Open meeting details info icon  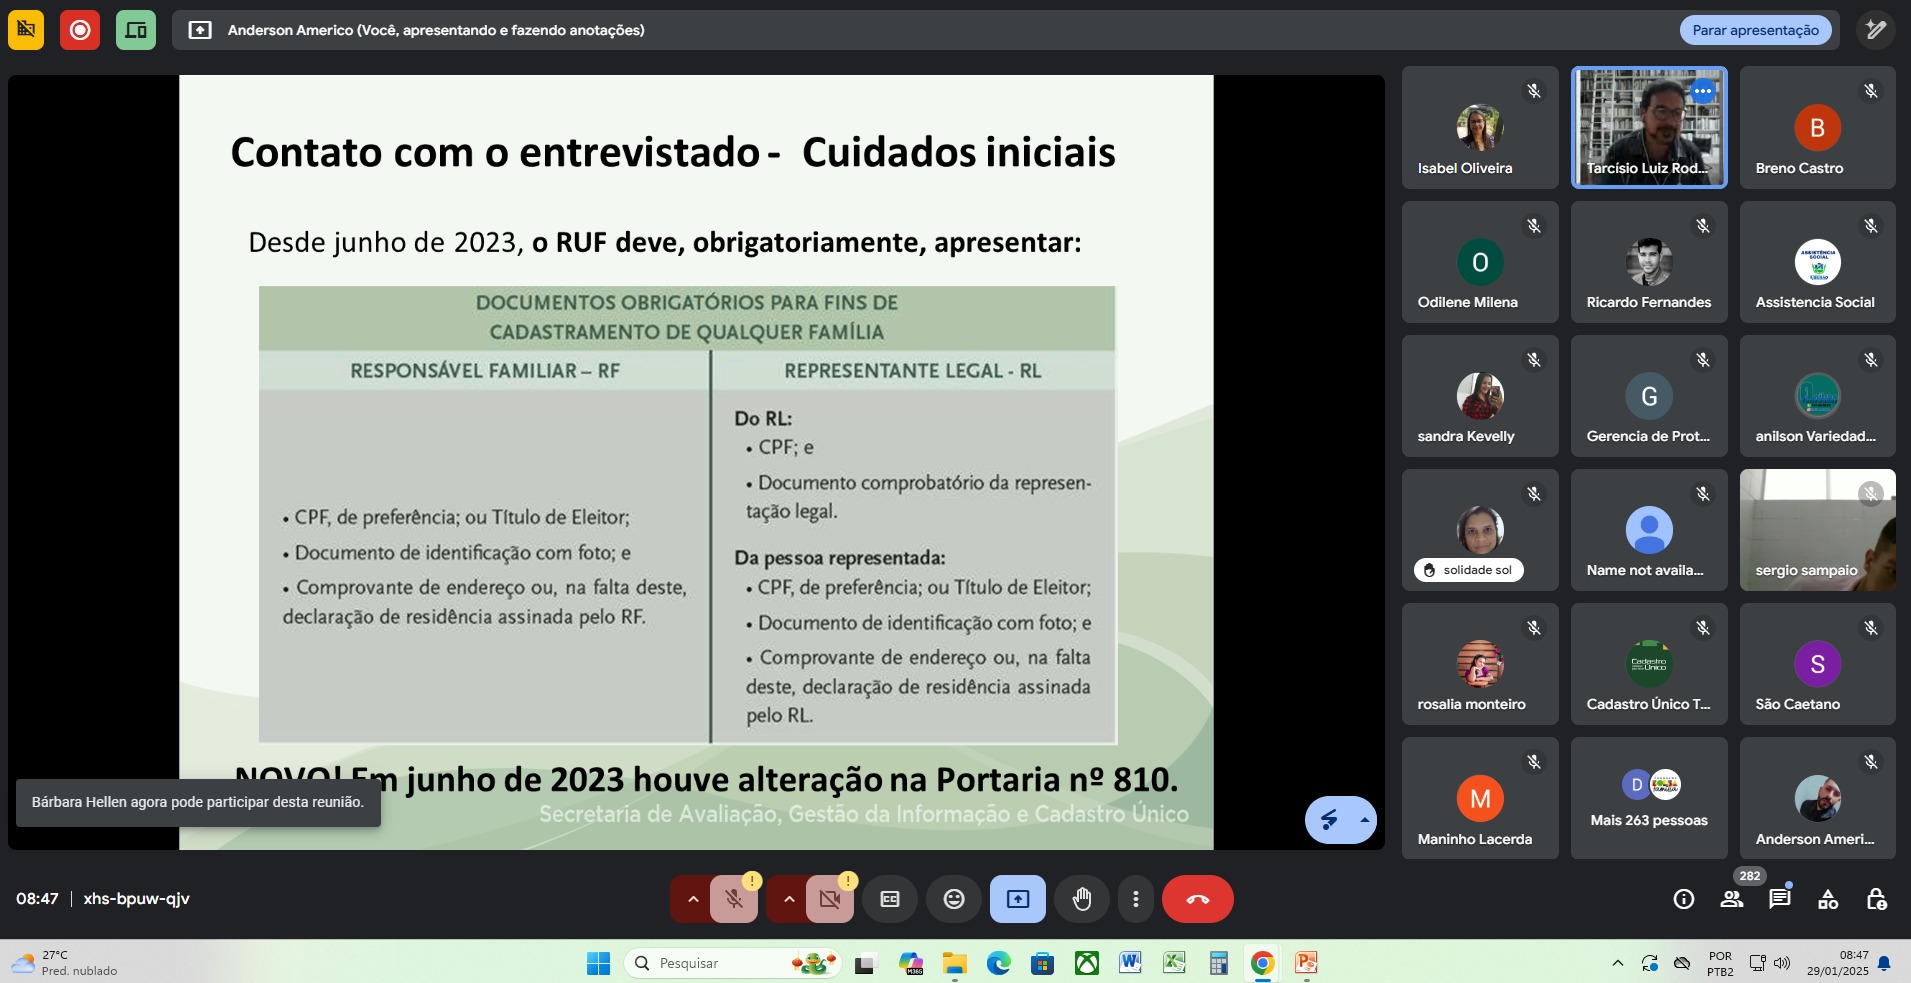[x=1684, y=899]
